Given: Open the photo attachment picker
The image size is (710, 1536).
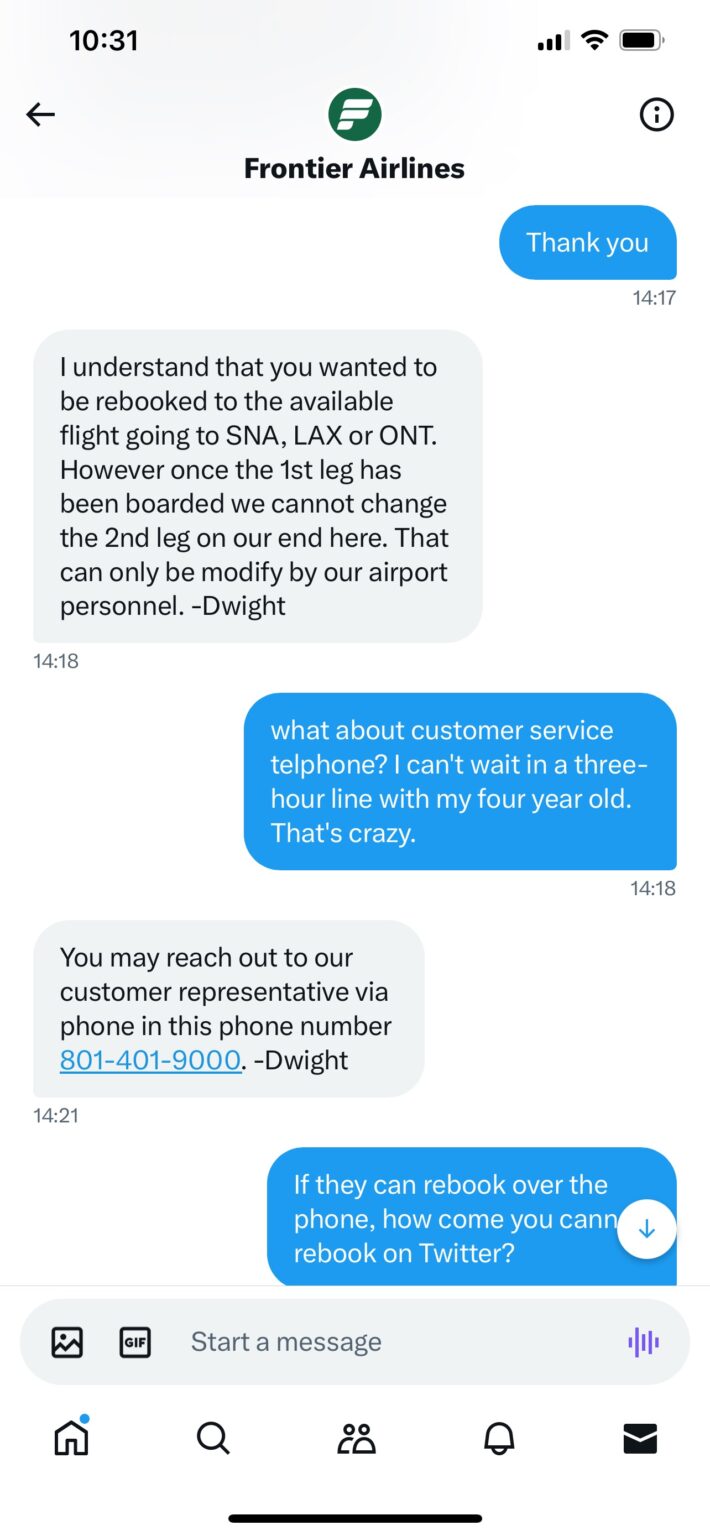Looking at the screenshot, I should coord(64,1343).
